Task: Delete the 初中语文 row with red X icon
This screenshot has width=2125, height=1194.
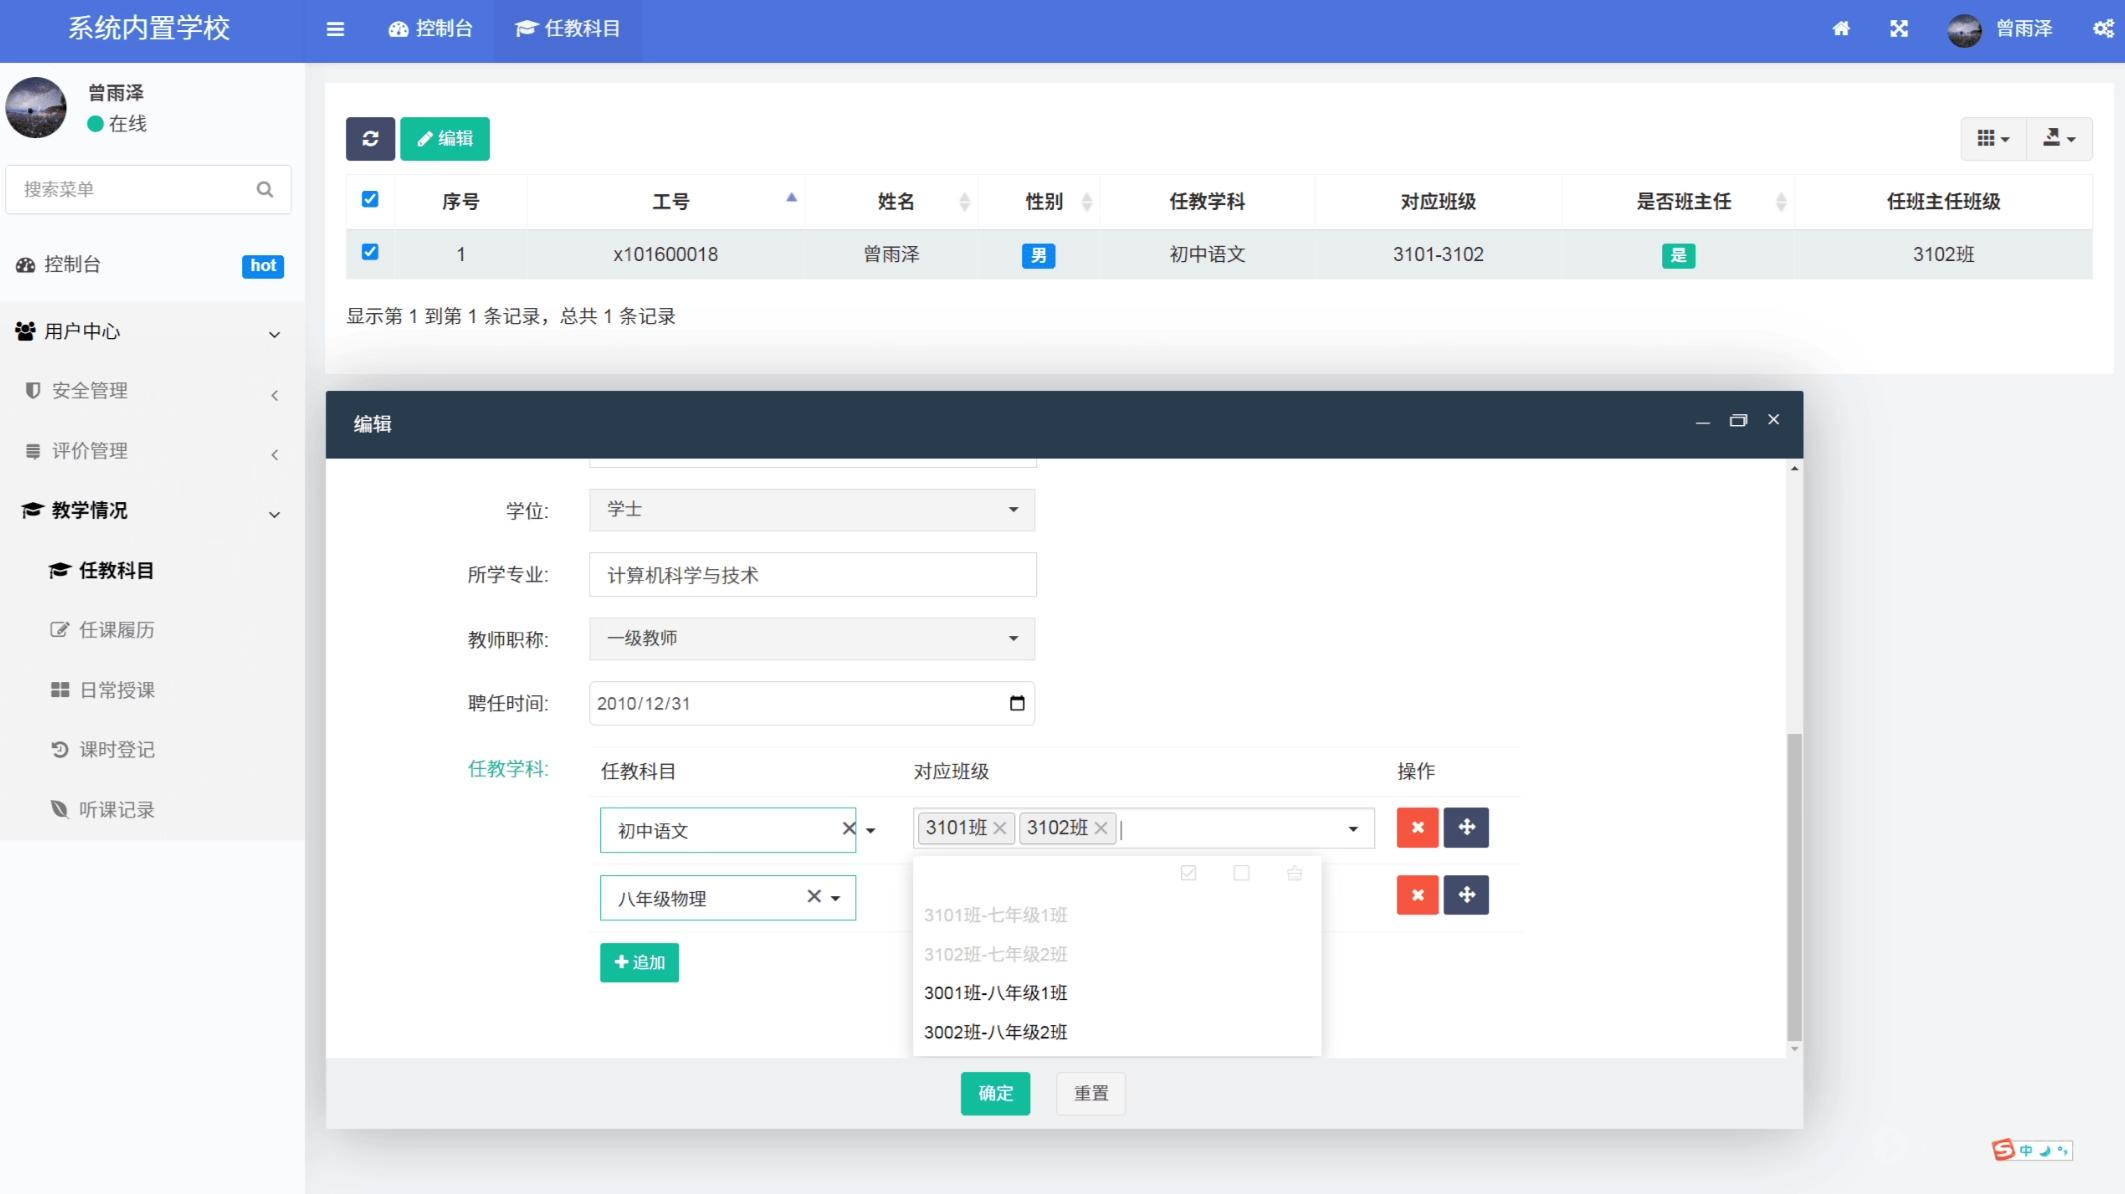Action: click(1417, 828)
